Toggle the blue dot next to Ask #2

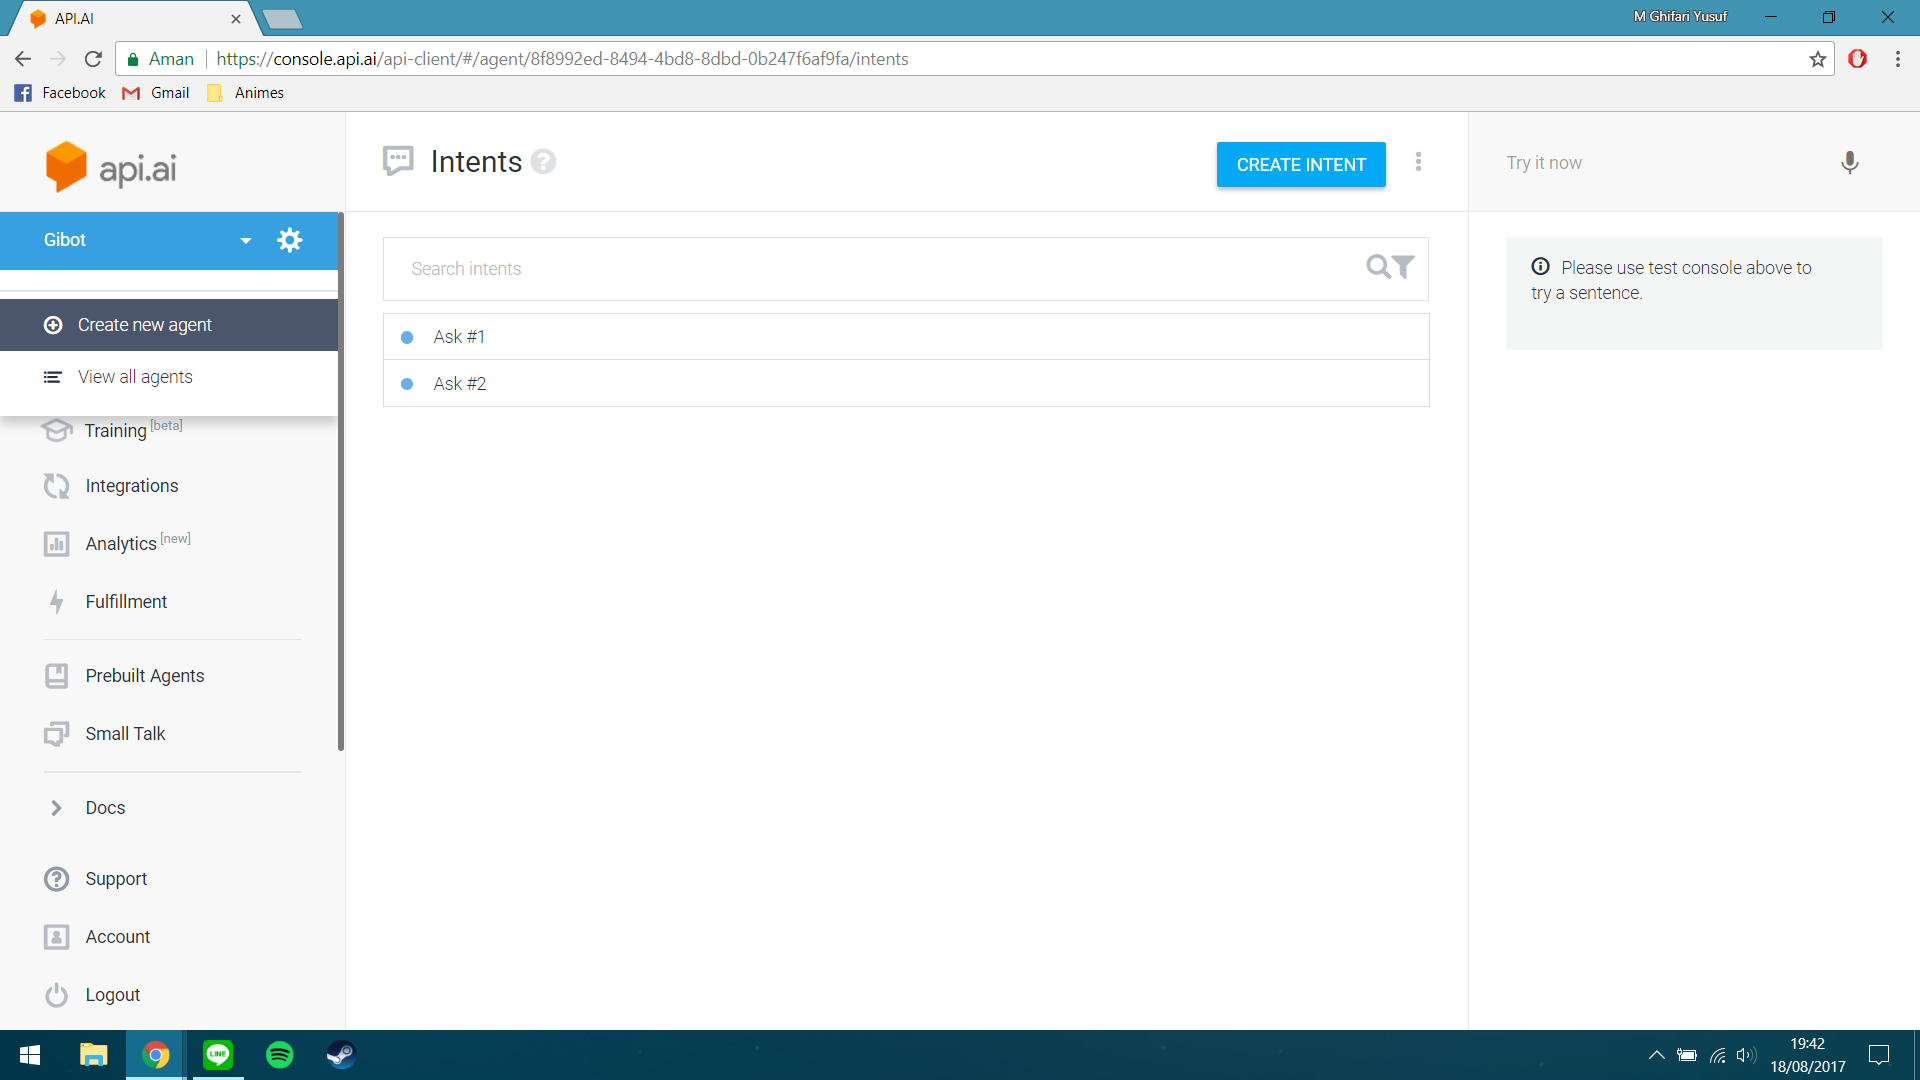(x=407, y=384)
